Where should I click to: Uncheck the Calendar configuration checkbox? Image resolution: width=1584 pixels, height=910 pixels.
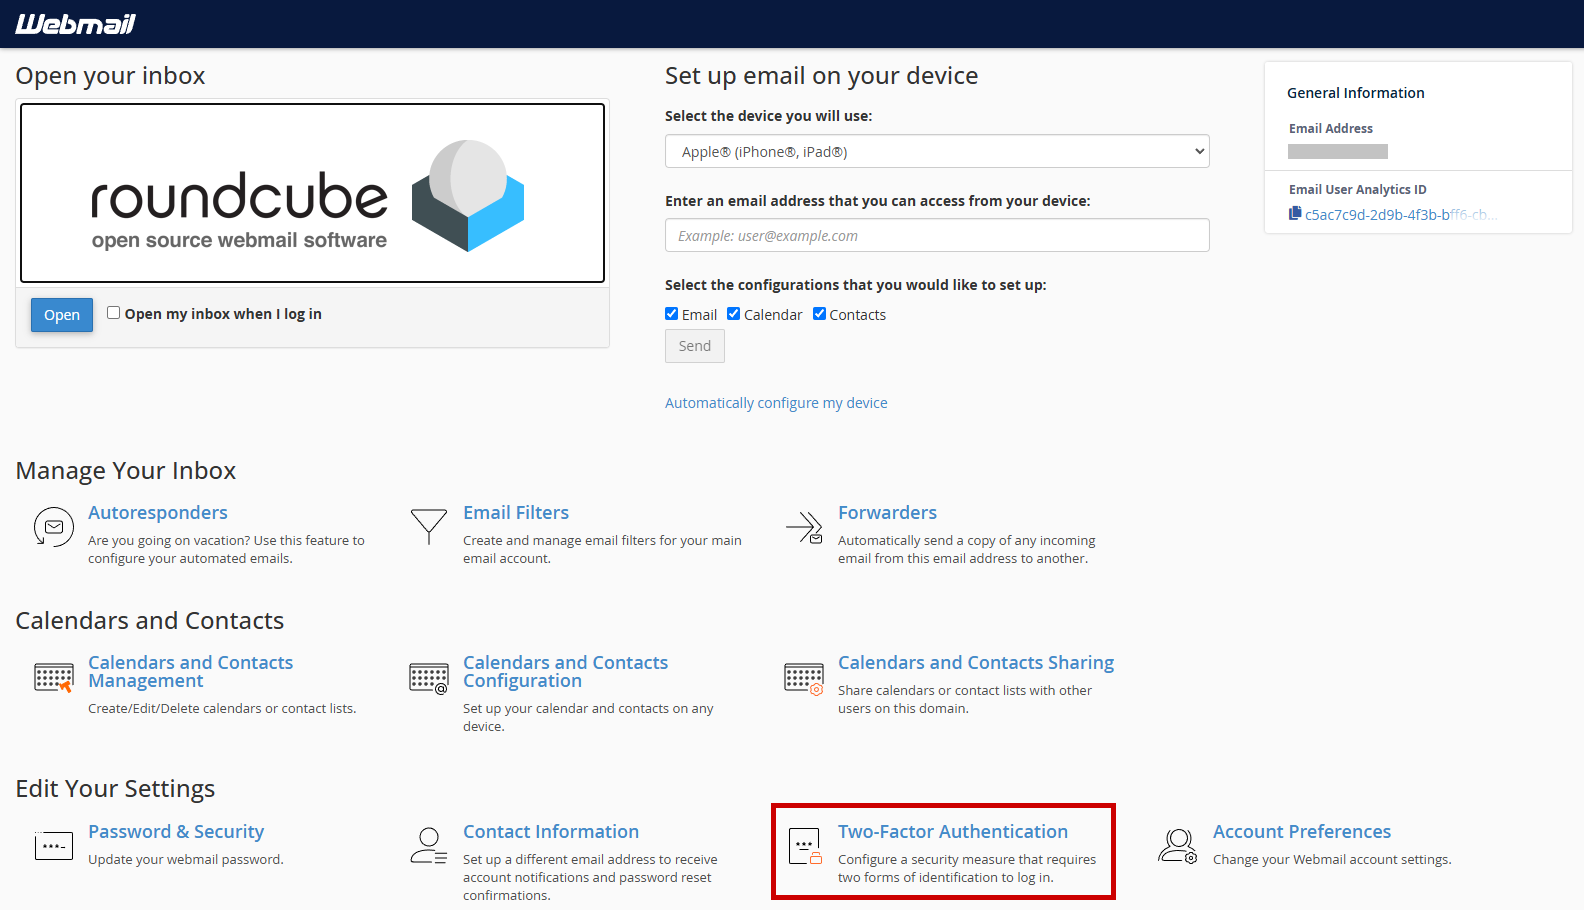coord(734,314)
